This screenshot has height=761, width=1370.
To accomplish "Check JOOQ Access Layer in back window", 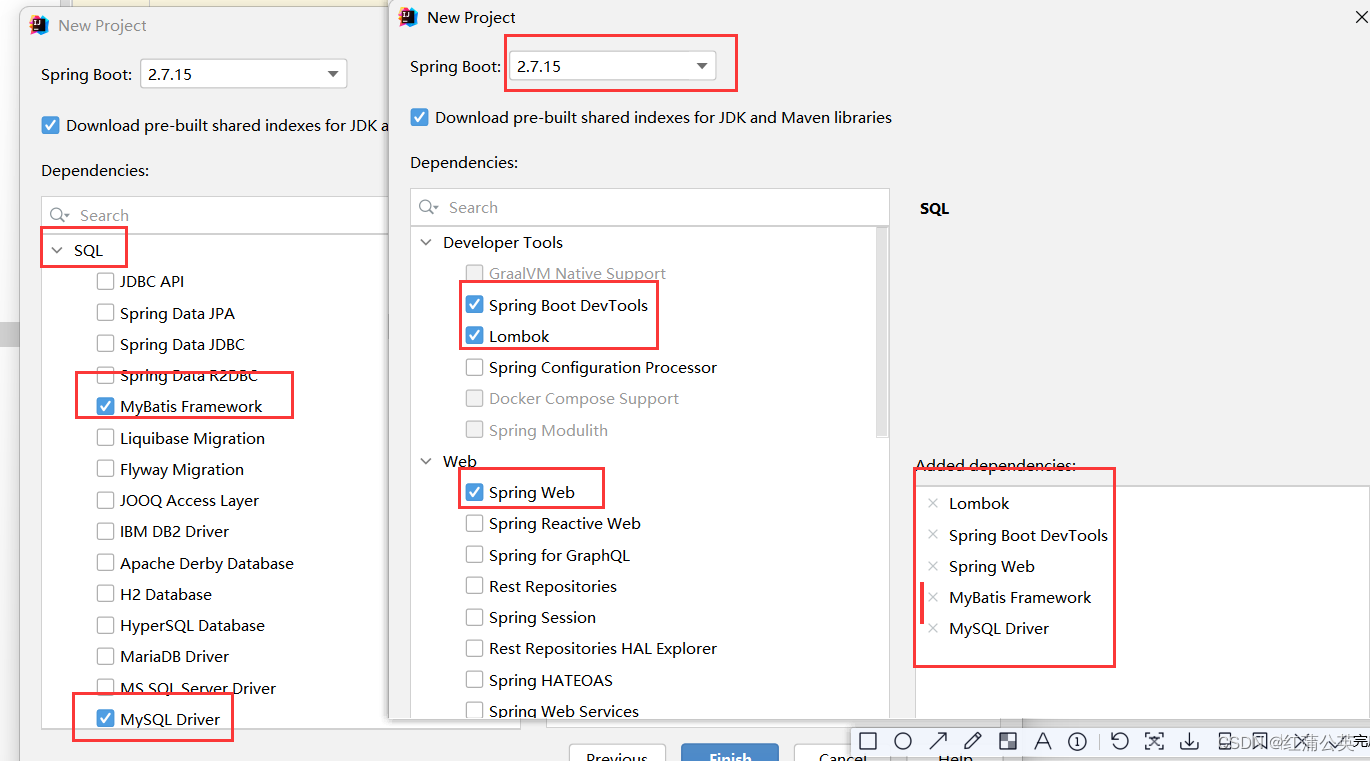I will point(105,500).
